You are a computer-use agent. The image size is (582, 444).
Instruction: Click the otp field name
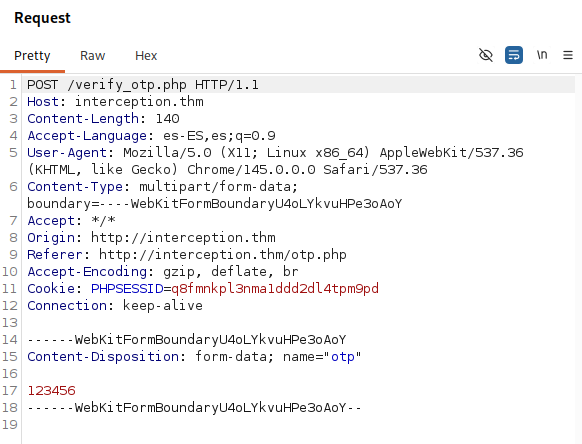pos(343,357)
